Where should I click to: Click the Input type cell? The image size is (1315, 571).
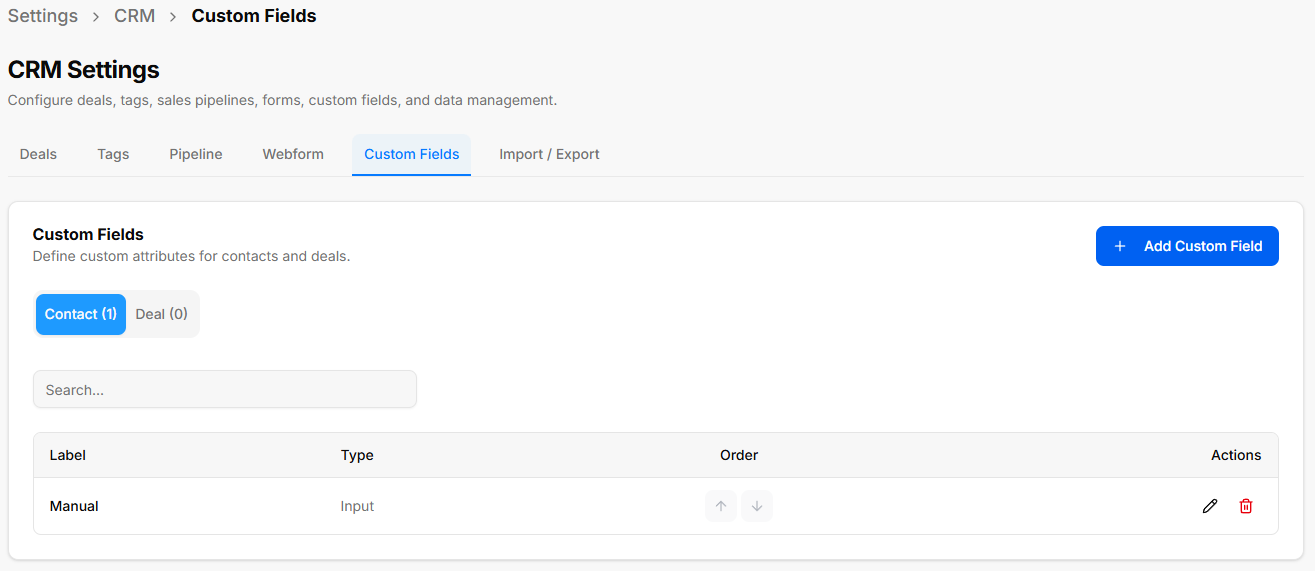357,506
